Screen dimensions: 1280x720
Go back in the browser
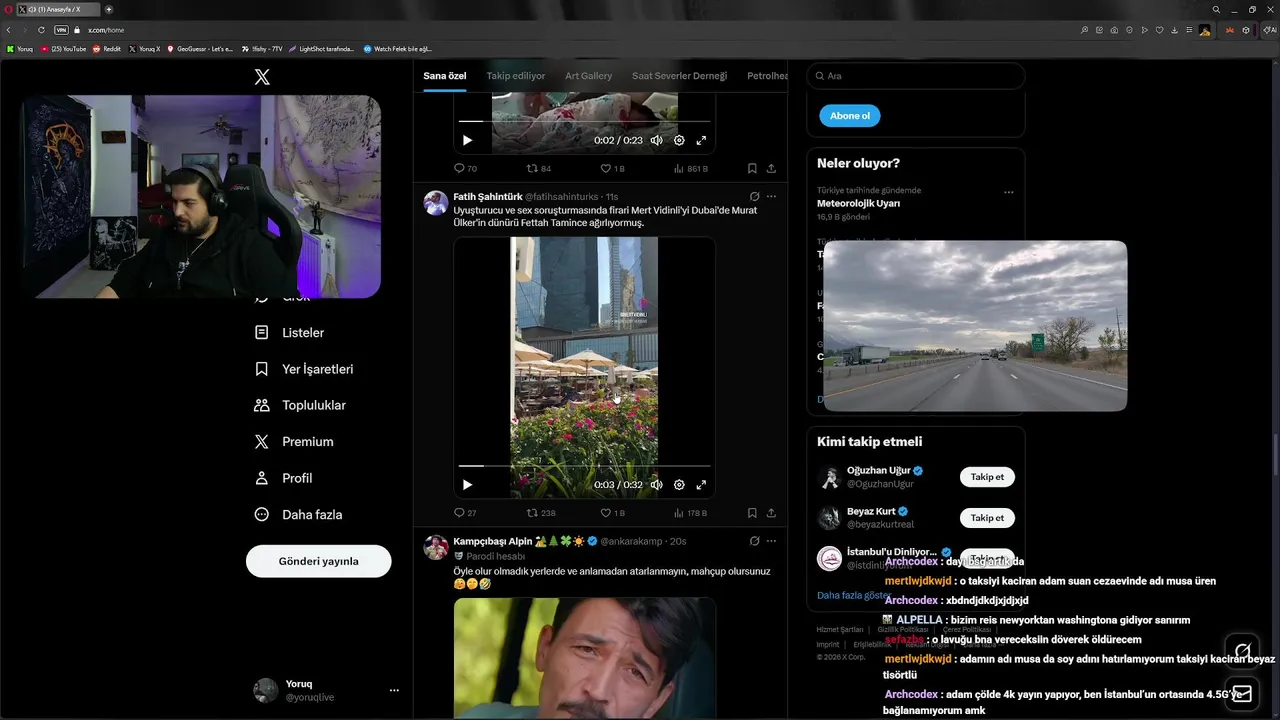[x=9, y=30]
